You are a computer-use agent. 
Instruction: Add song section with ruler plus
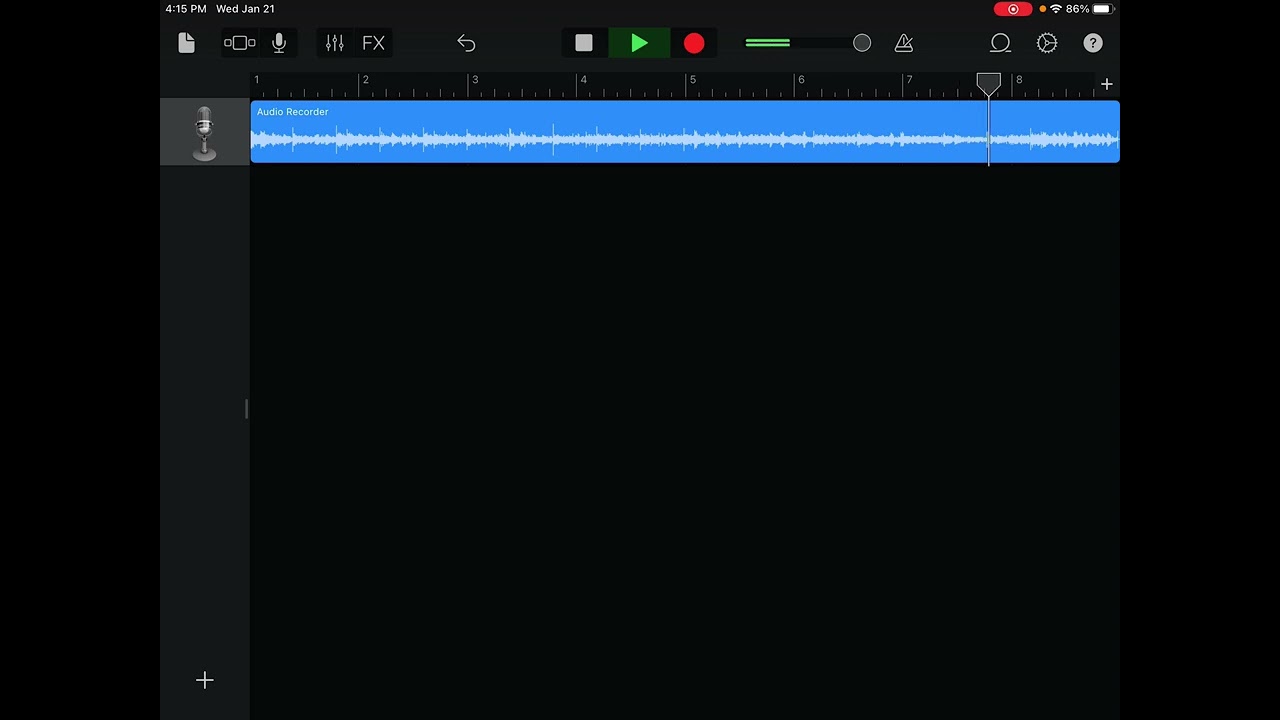coord(1106,84)
